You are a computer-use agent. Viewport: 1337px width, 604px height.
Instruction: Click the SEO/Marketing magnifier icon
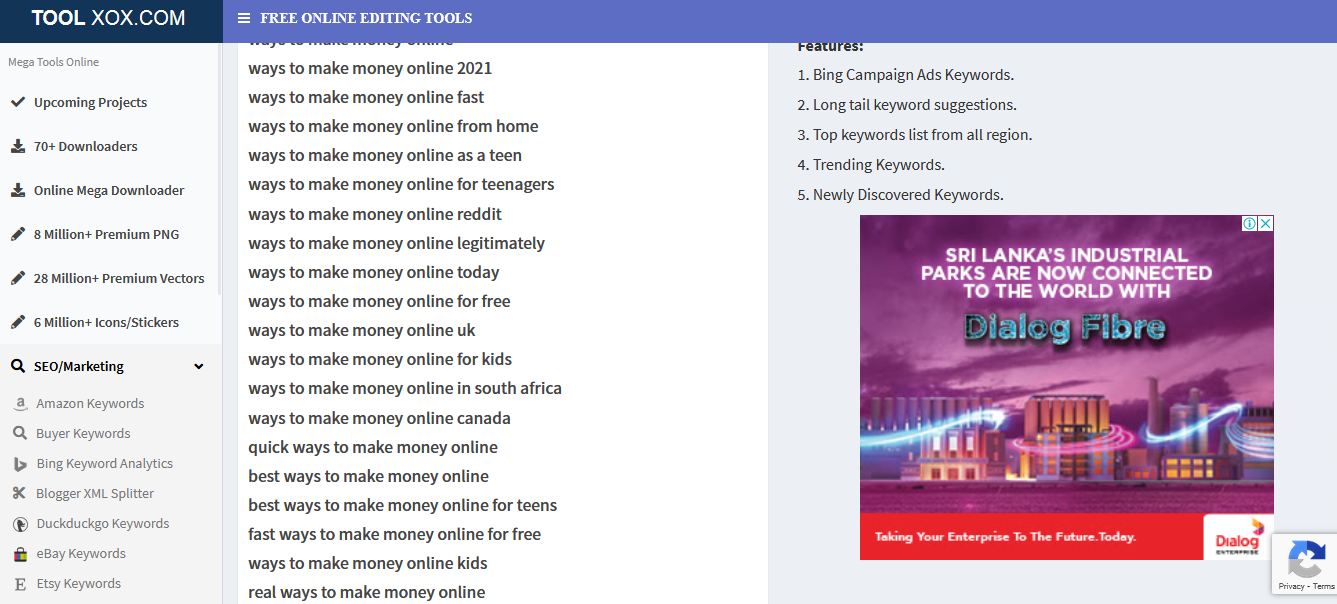click(x=18, y=366)
